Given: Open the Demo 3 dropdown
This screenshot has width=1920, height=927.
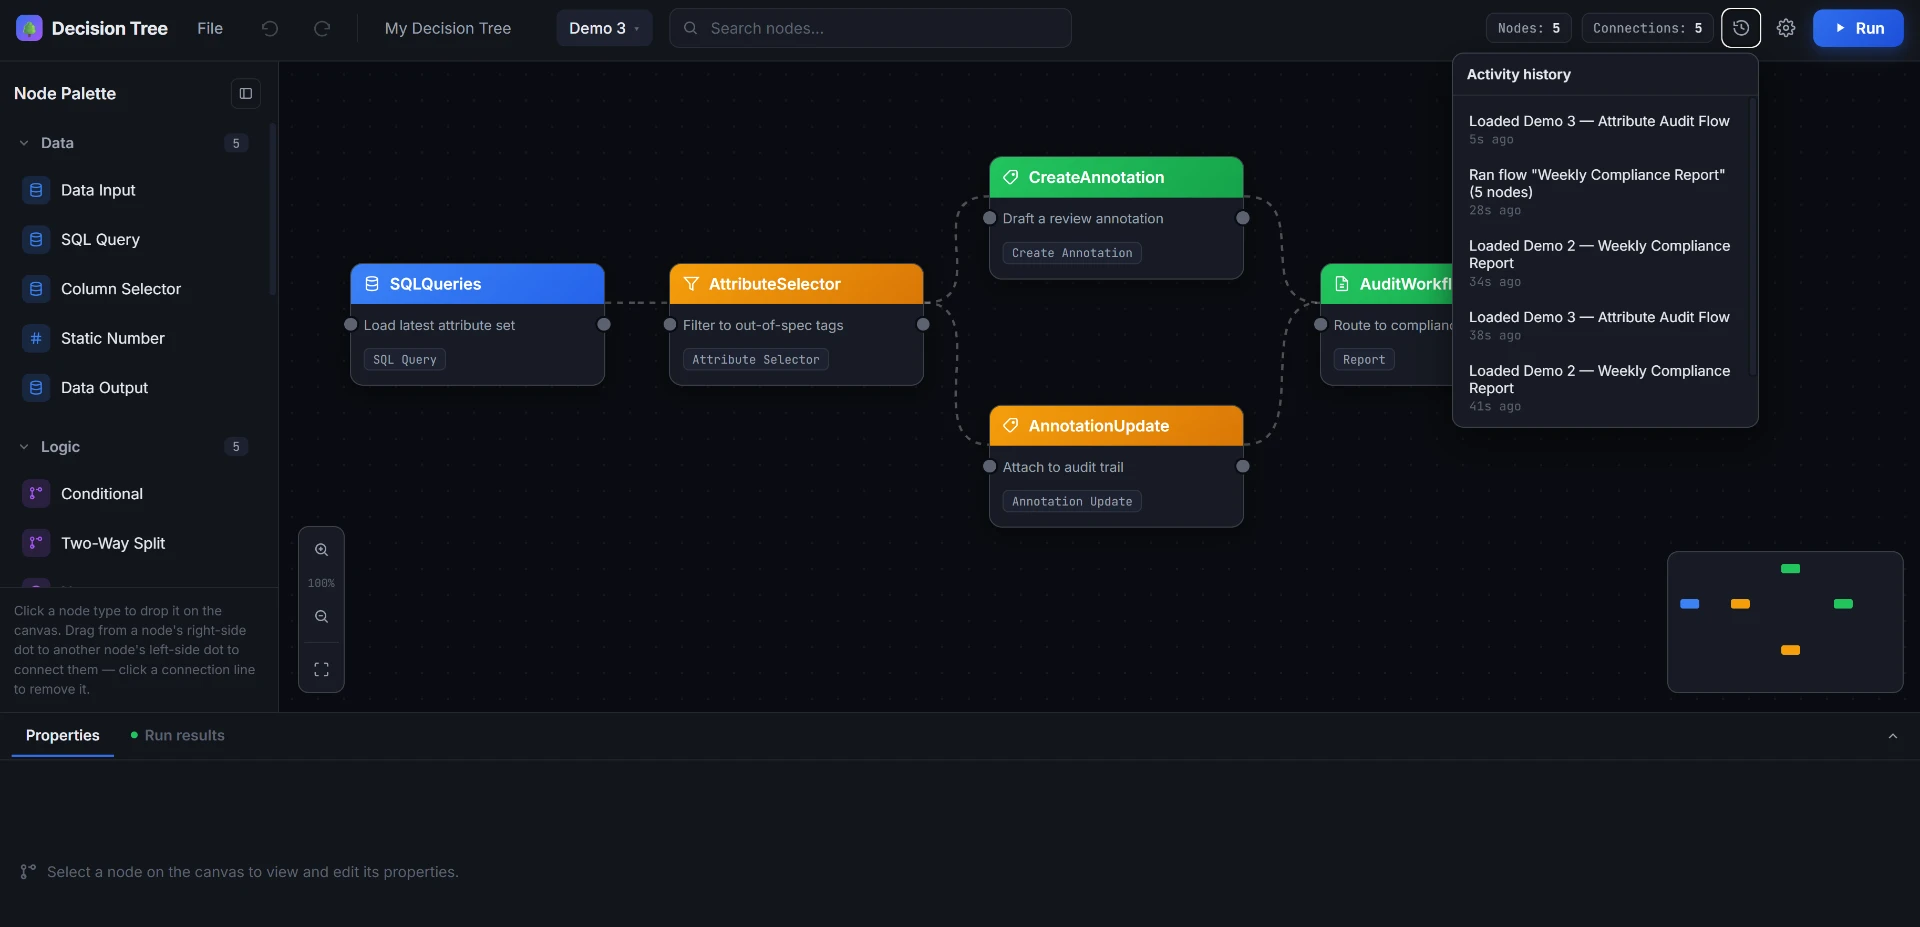Looking at the screenshot, I should point(604,28).
